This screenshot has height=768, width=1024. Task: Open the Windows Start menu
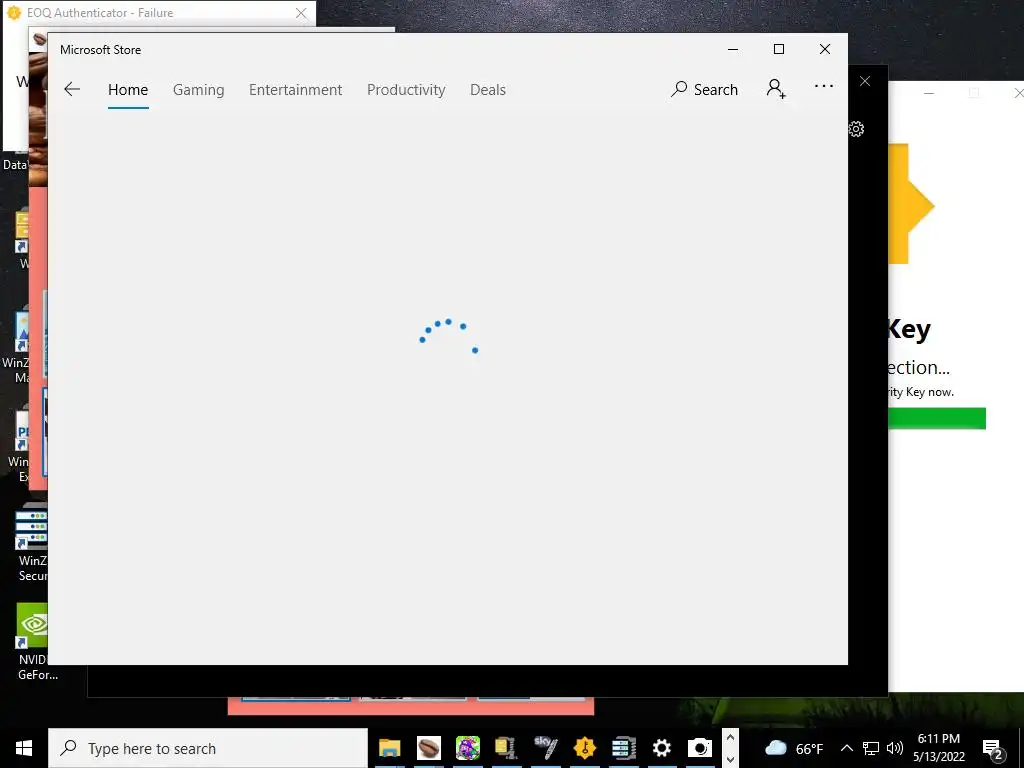pyautogui.click(x=24, y=748)
